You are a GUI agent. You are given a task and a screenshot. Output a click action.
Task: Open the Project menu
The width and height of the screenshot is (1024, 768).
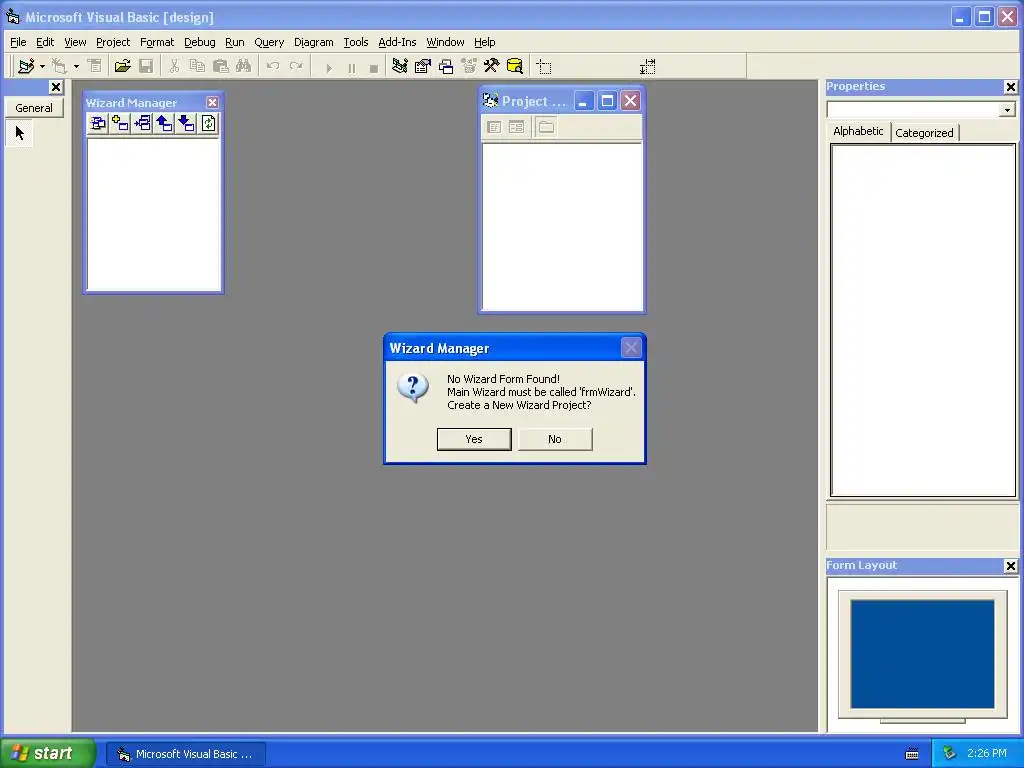(x=113, y=42)
